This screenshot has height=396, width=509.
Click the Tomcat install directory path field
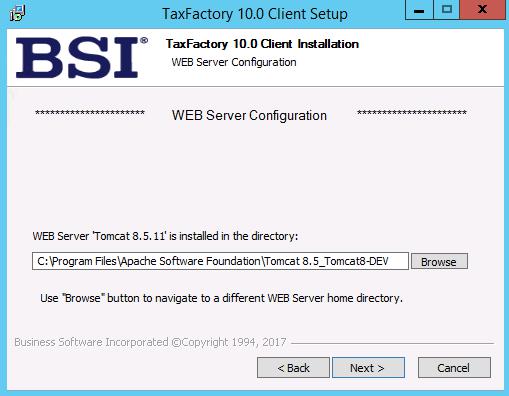220,261
